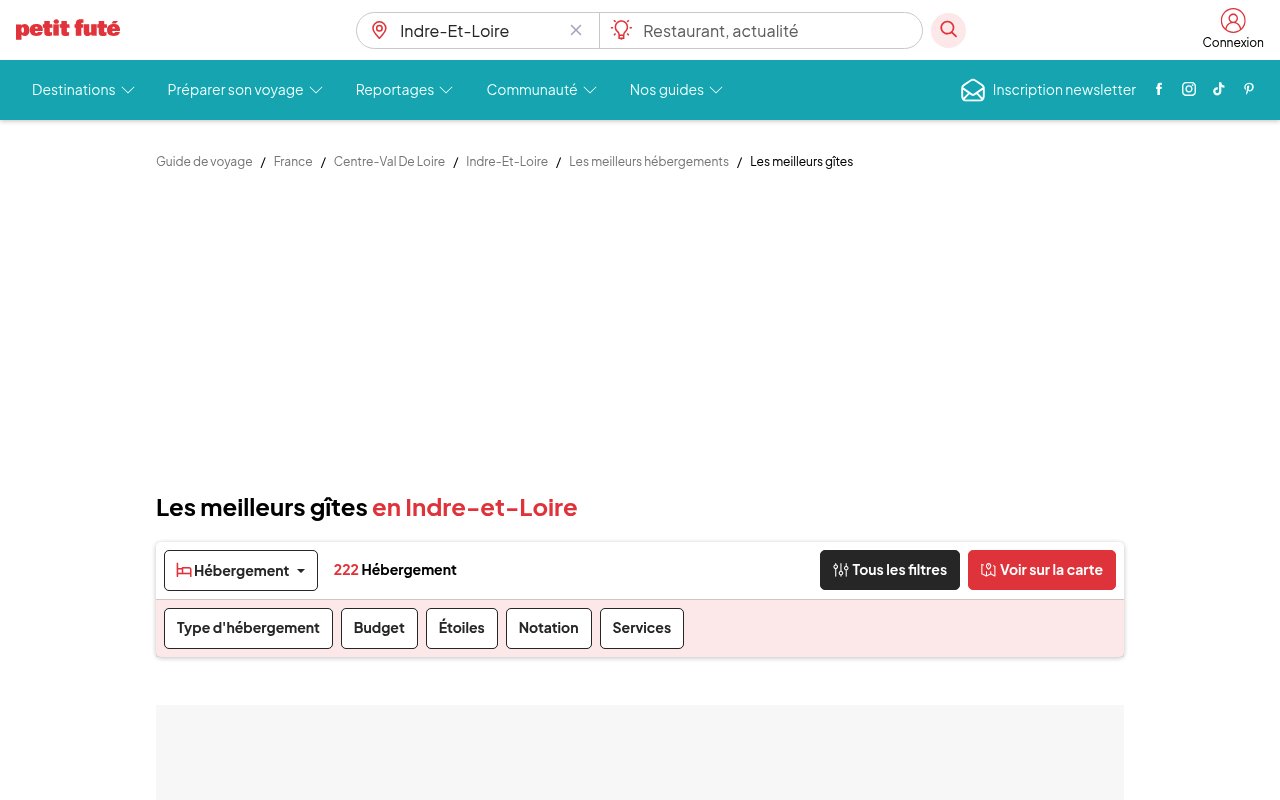Click the TikTok social icon
This screenshot has width=1280, height=800.
(1219, 89)
